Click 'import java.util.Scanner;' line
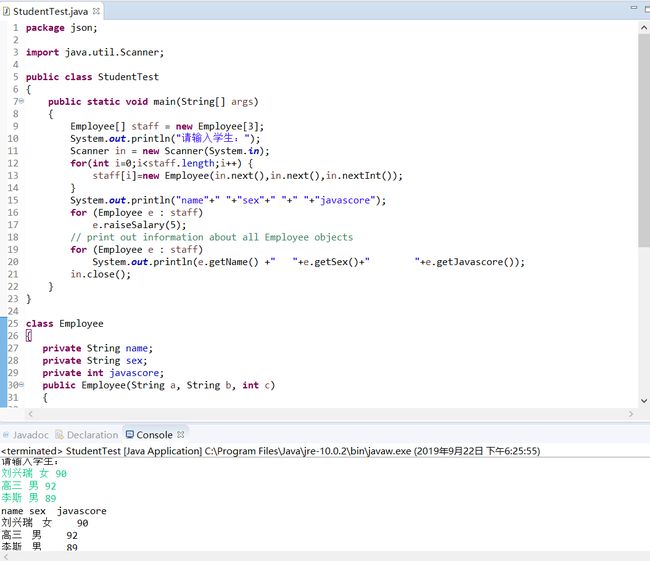 [x=95, y=52]
